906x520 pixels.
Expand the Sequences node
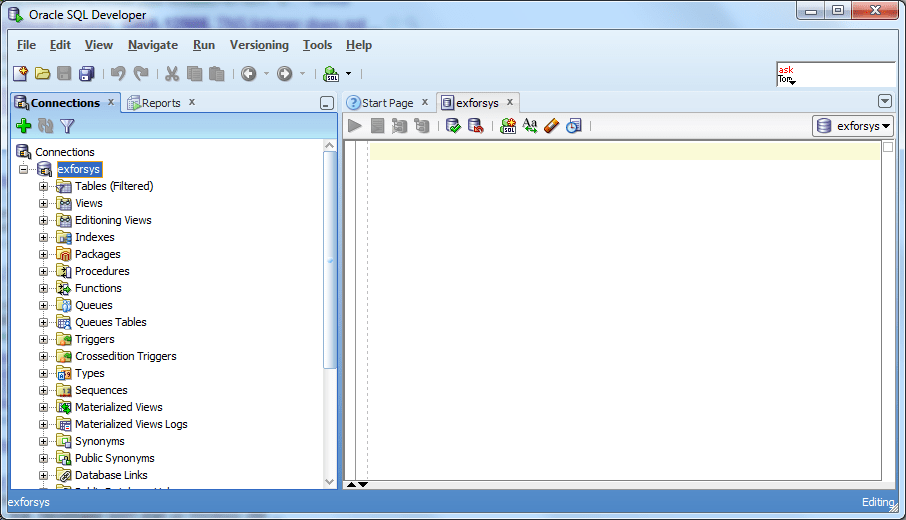point(43,391)
